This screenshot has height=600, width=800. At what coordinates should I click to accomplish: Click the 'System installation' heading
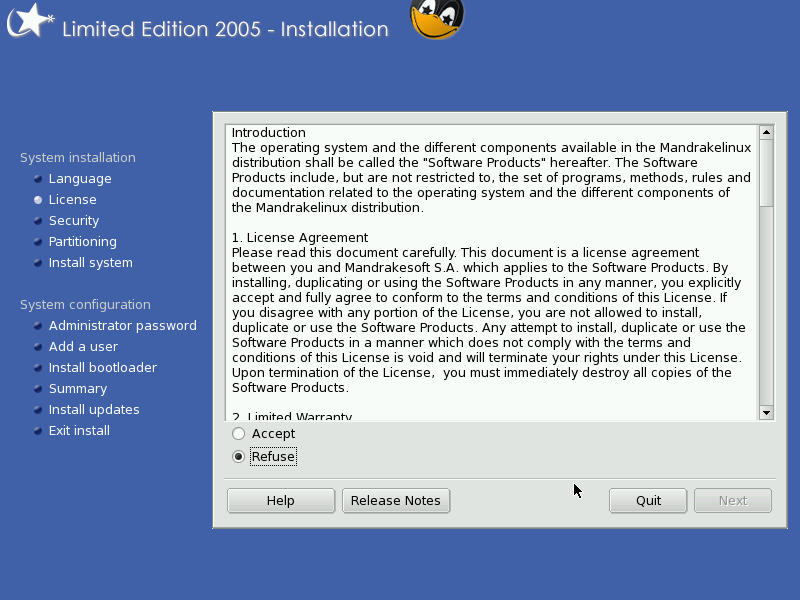[x=78, y=158]
